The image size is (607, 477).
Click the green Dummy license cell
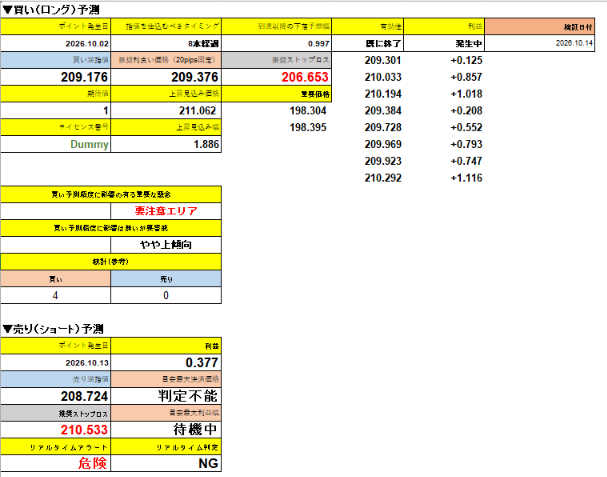click(x=56, y=144)
